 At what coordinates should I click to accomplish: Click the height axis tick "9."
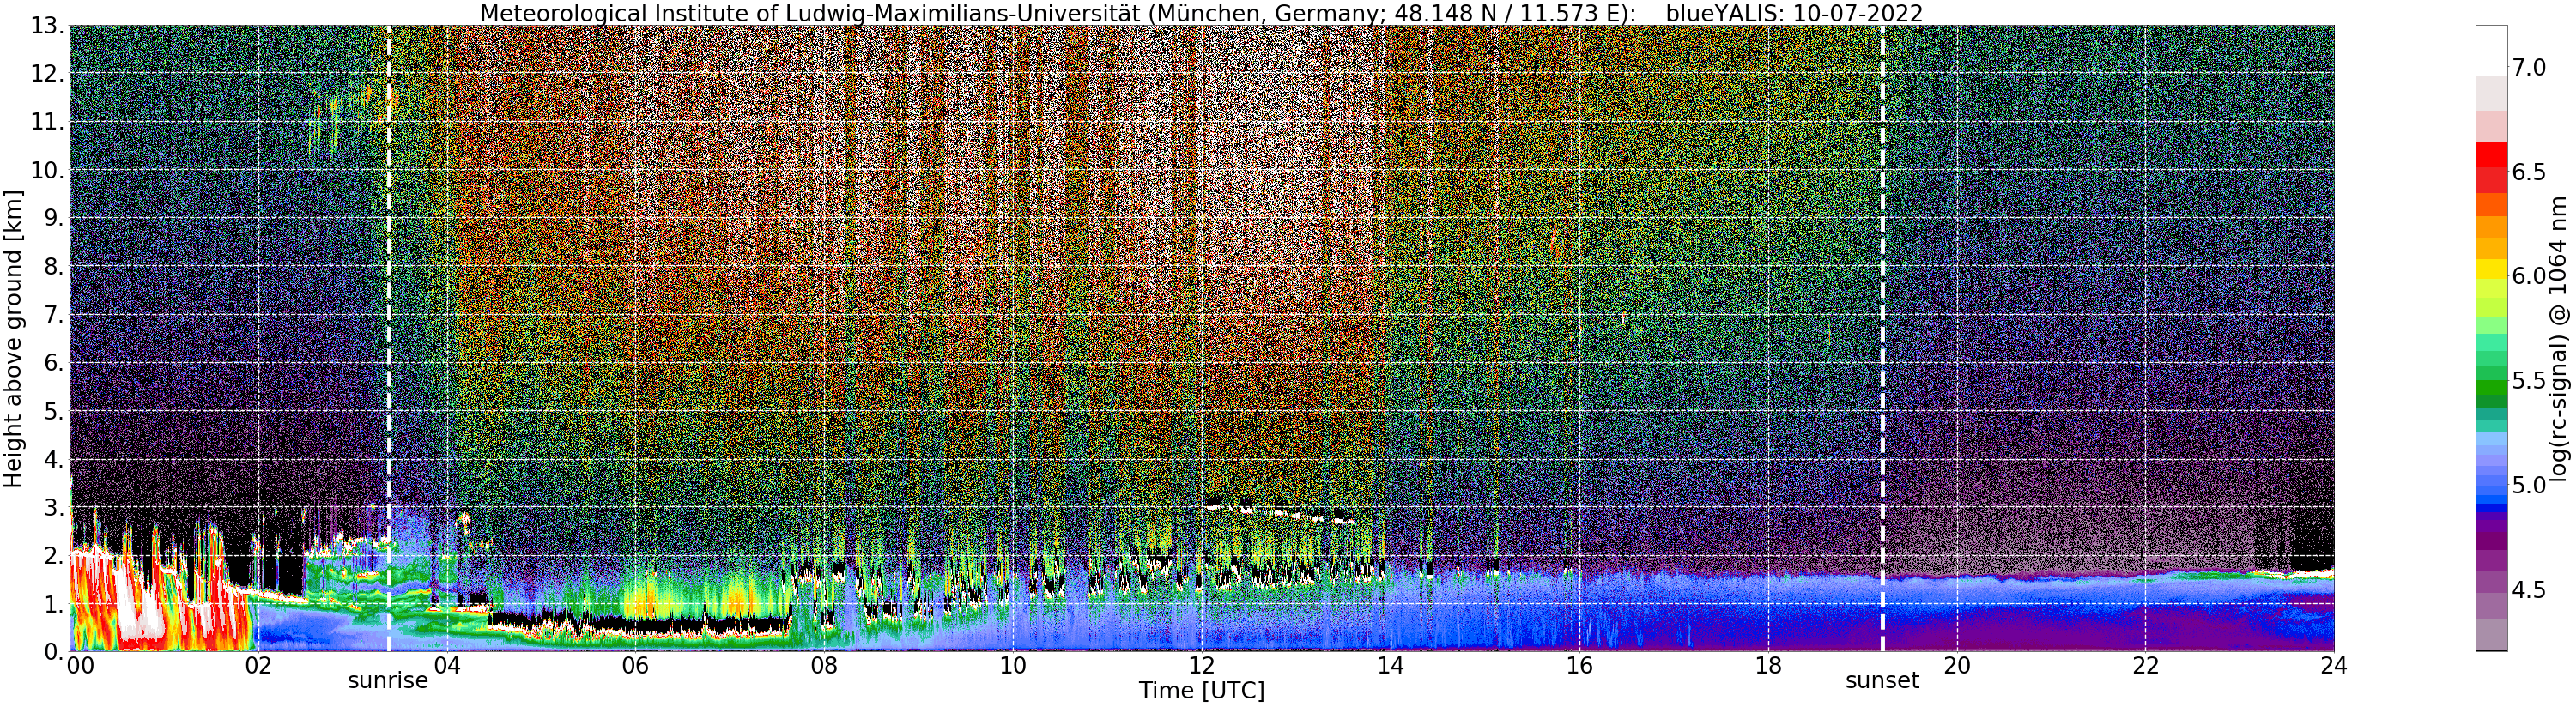[x=54, y=218]
